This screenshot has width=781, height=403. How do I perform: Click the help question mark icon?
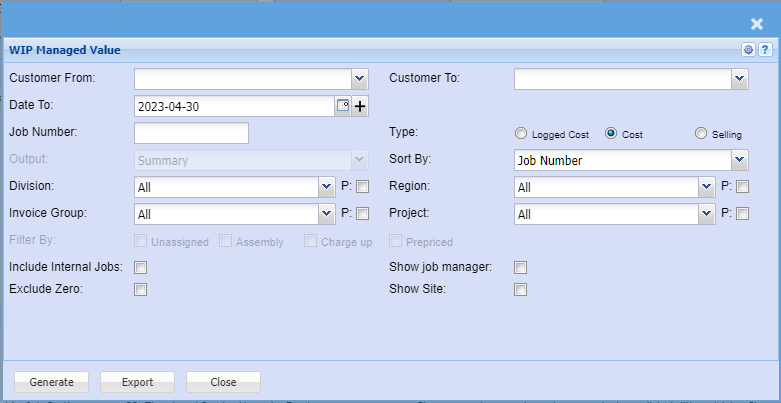[x=764, y=49]
